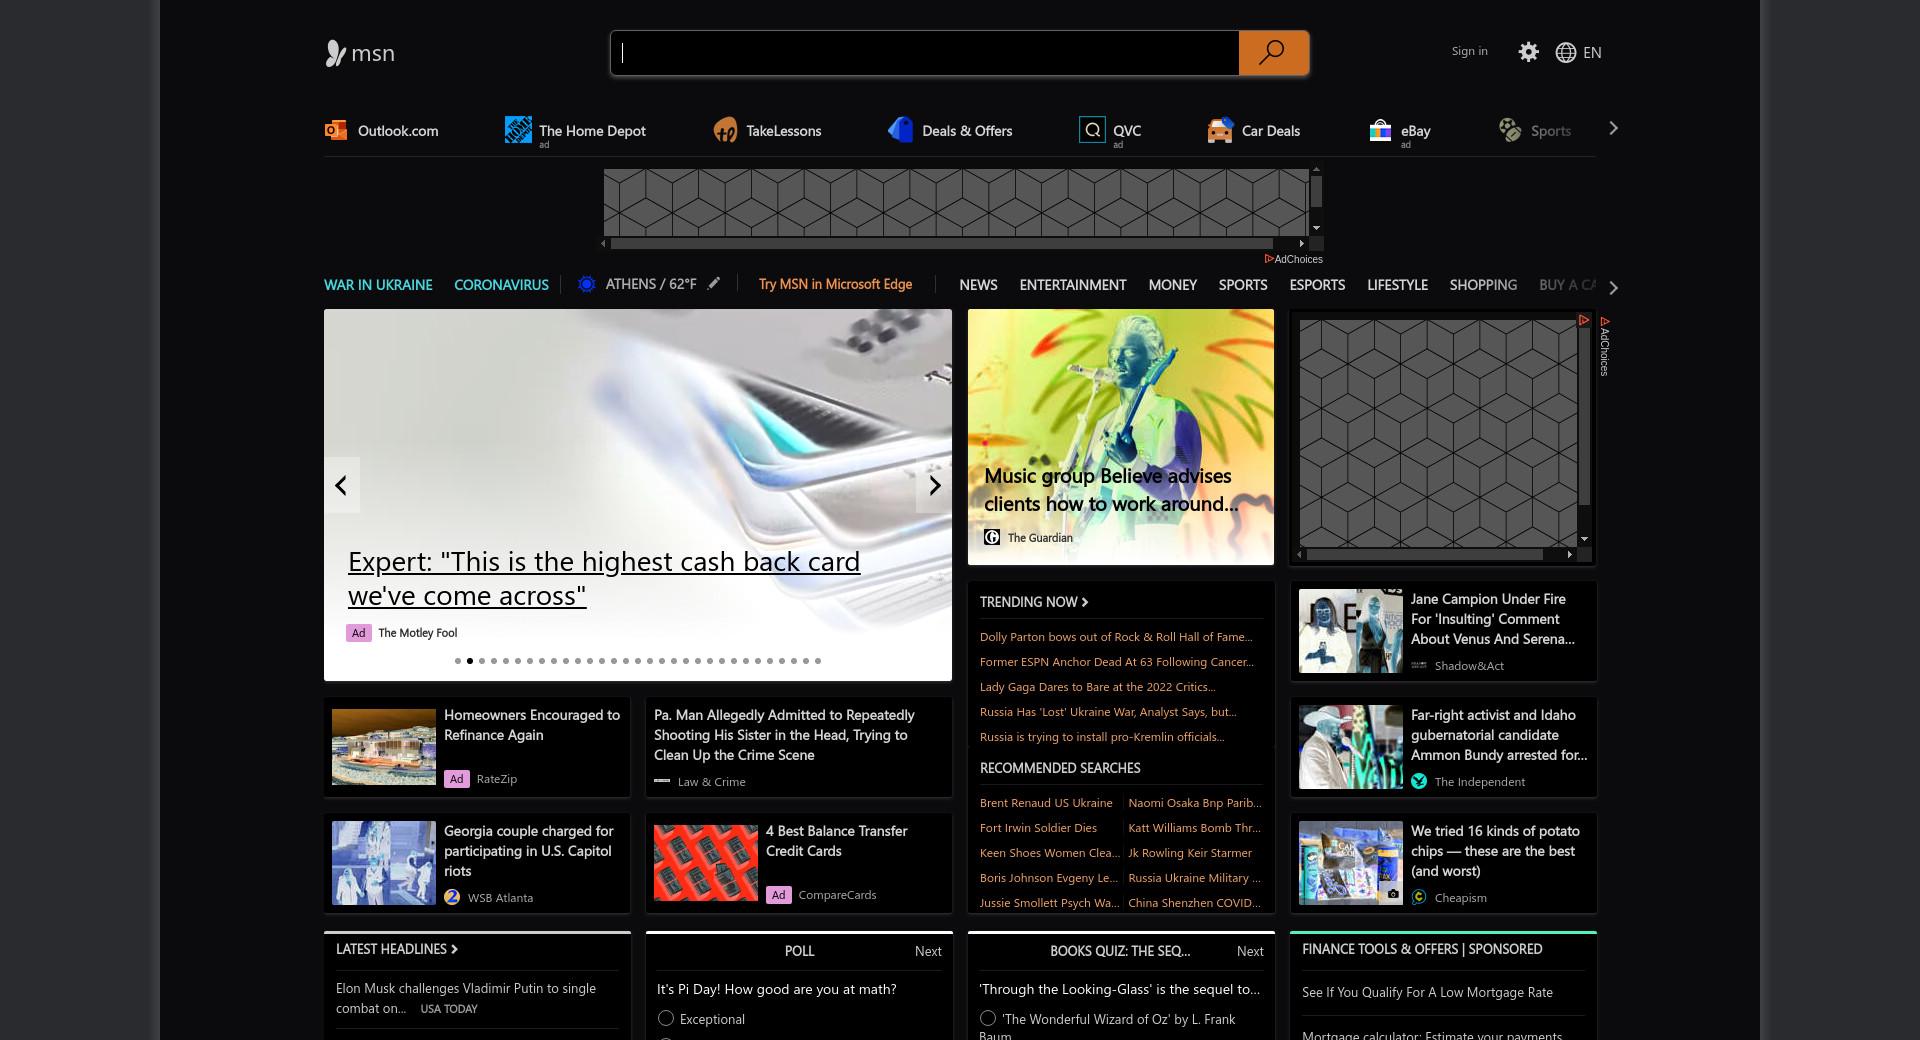The height and width of the screenshot is (1040, 1920).
Task: Expand more categories in navigation bar
Action: click(x=1613, y=287)
